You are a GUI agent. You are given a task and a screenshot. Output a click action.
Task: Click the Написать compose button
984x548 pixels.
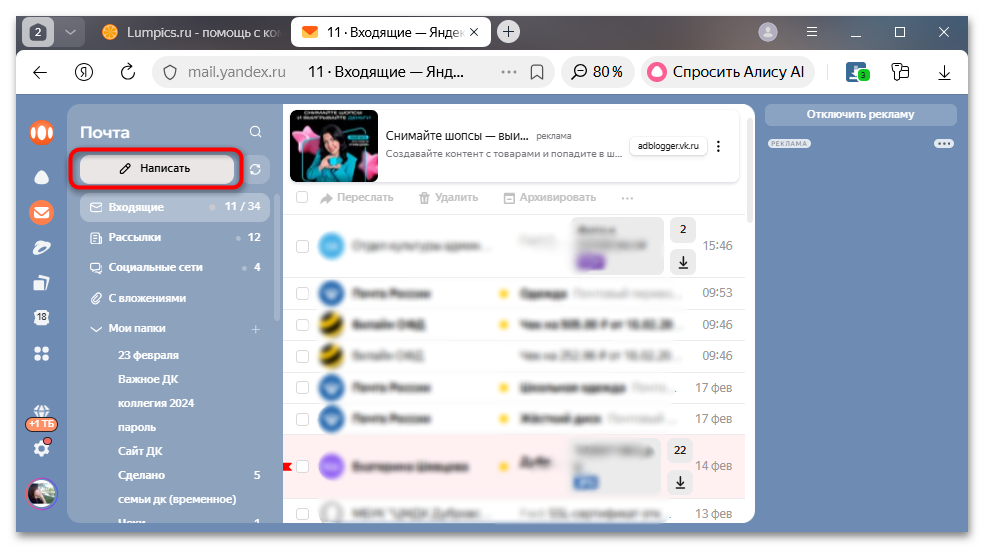pyautogui.click(x=156, y=169)
